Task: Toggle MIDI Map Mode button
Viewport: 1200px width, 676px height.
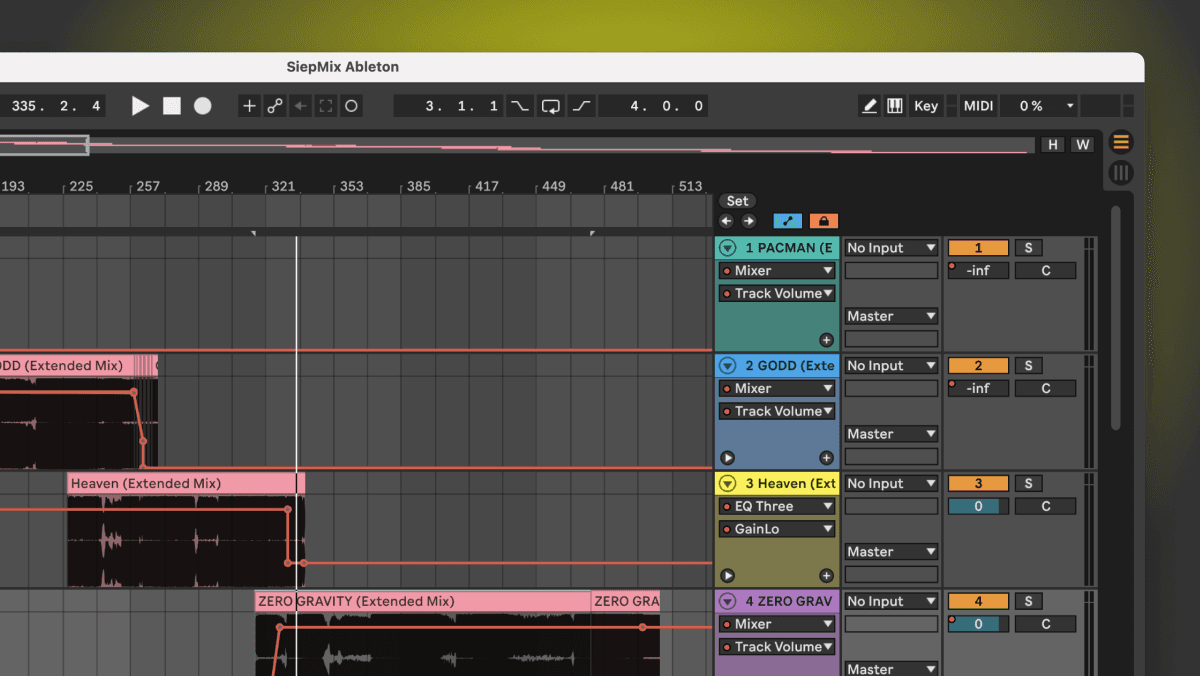Action: pyautogui.click(x=978, y=106)
